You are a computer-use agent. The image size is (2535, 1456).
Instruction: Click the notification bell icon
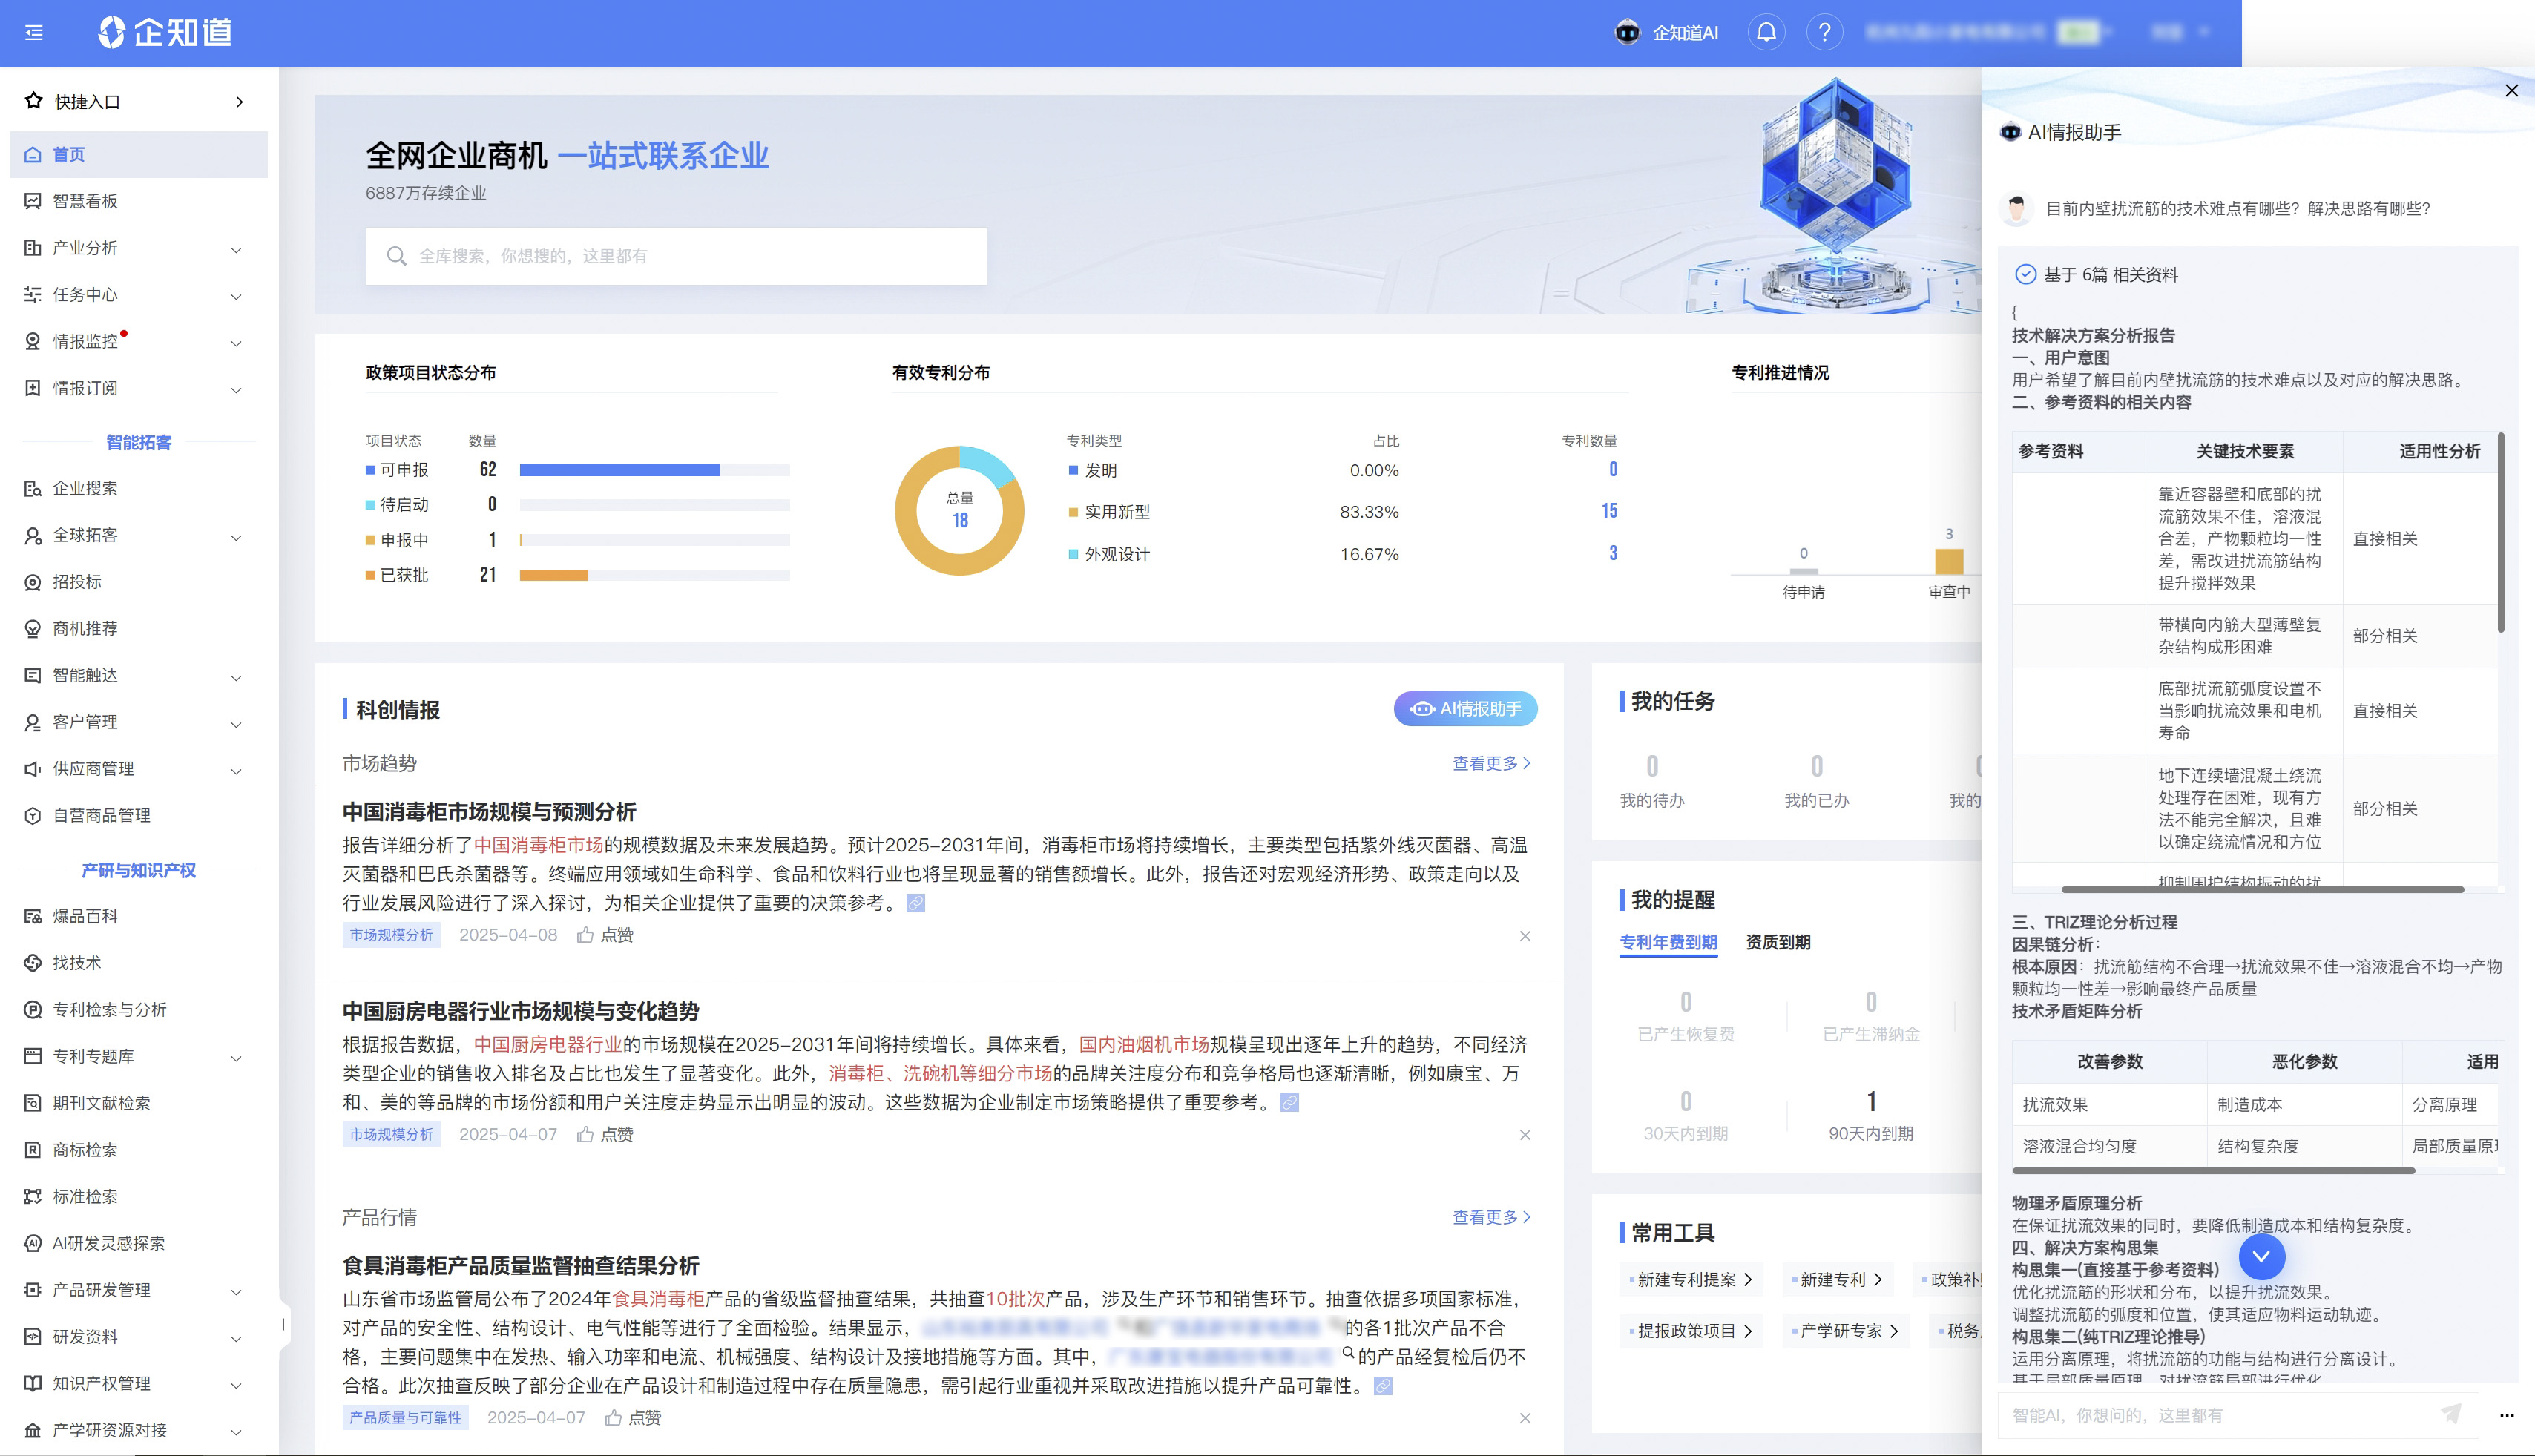(x=1766, y=33)
